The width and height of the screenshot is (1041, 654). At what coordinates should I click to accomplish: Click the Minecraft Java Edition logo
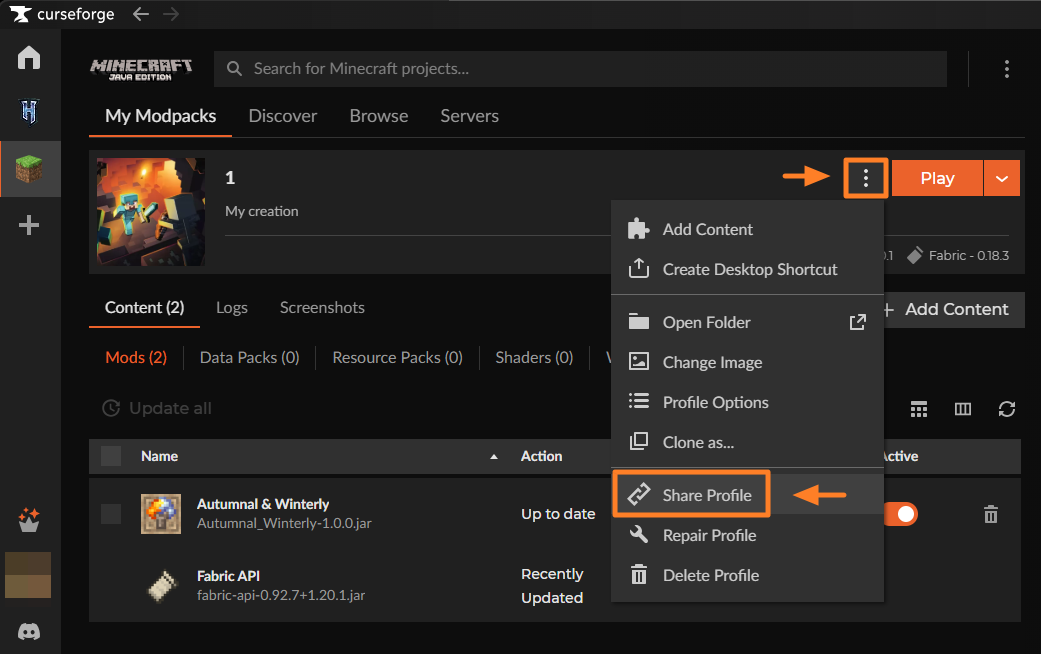[141, 69]
